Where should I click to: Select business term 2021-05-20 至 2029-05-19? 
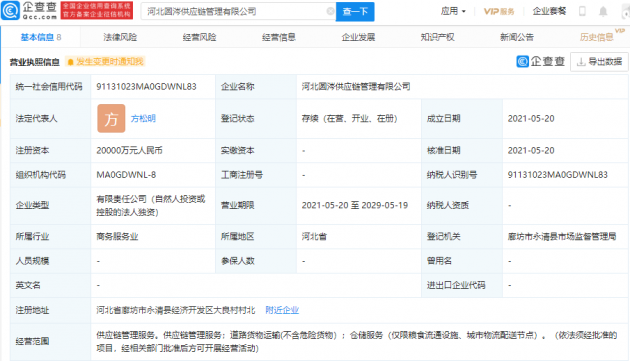point(354,205)
